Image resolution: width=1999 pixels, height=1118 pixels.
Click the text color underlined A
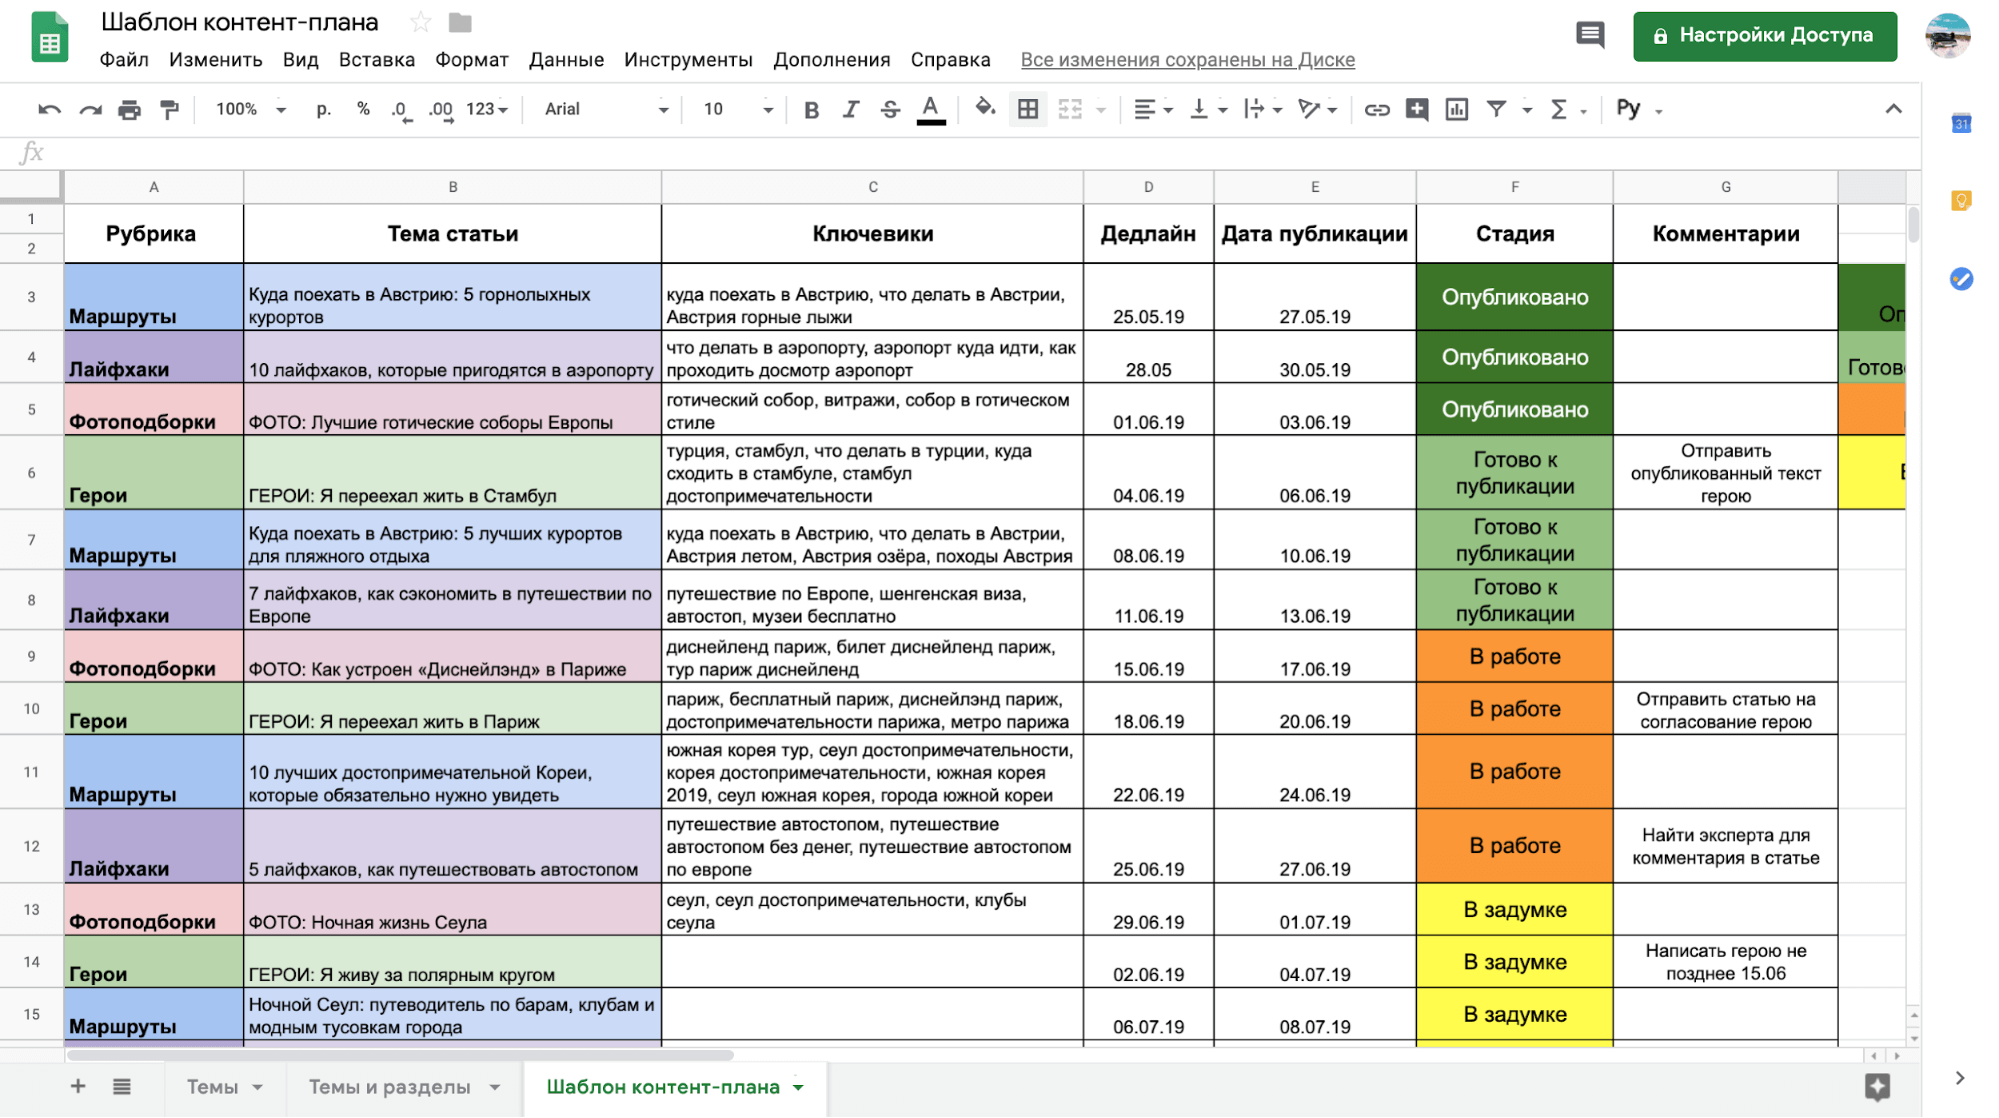(x=930, y=109)
